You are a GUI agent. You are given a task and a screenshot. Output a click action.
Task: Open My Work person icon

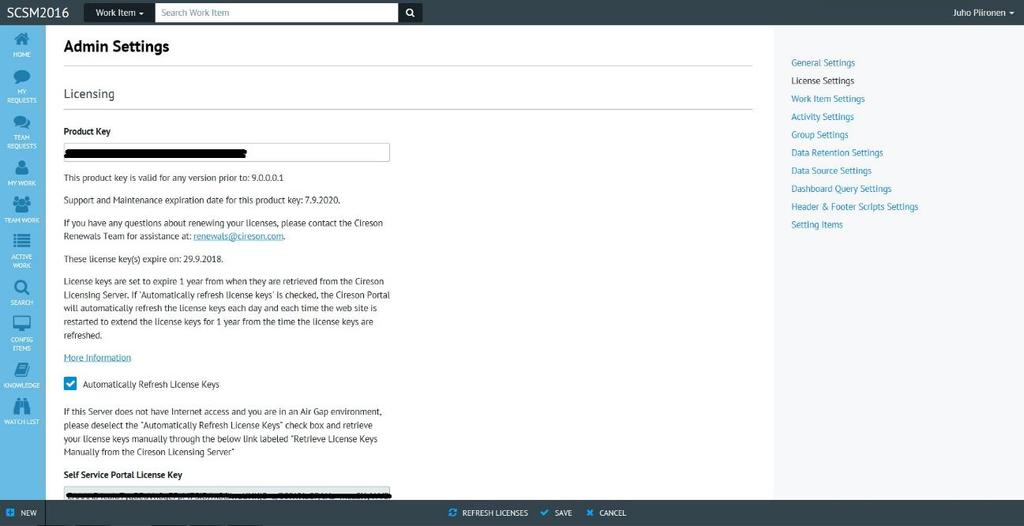(22, 168)
